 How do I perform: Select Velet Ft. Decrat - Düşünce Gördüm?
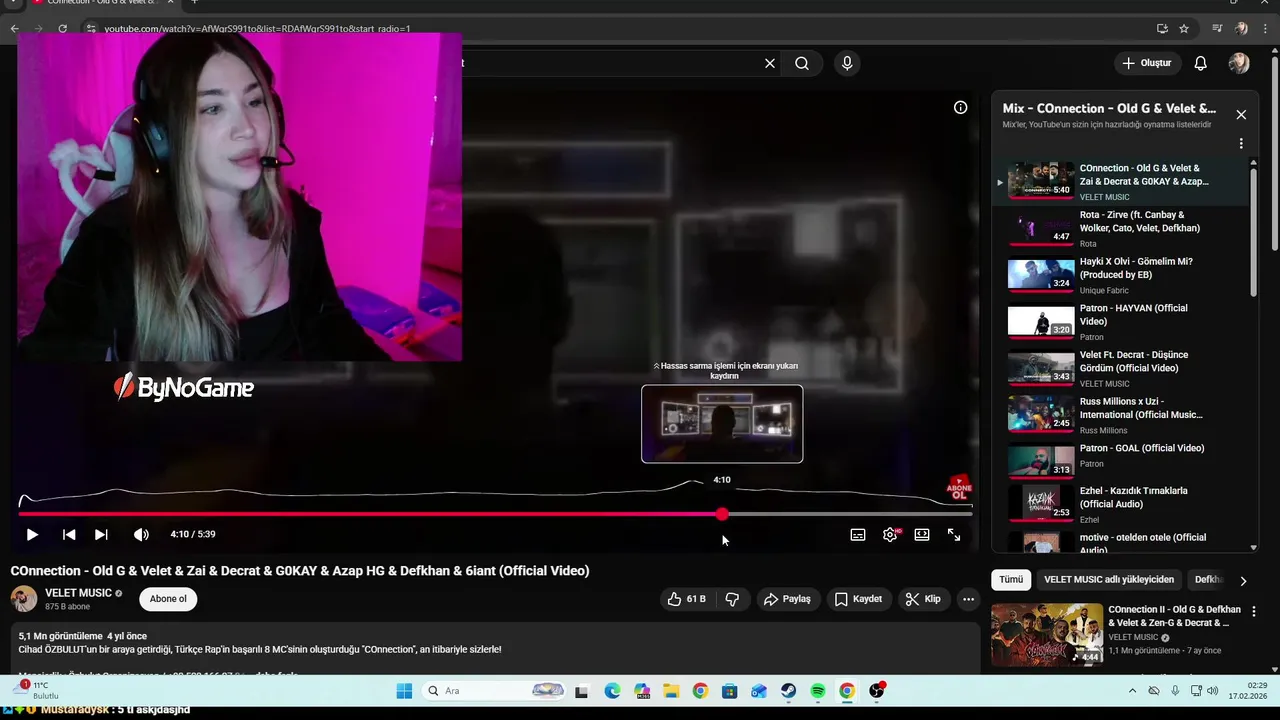pyautogui.click(x=1120, y=368)
